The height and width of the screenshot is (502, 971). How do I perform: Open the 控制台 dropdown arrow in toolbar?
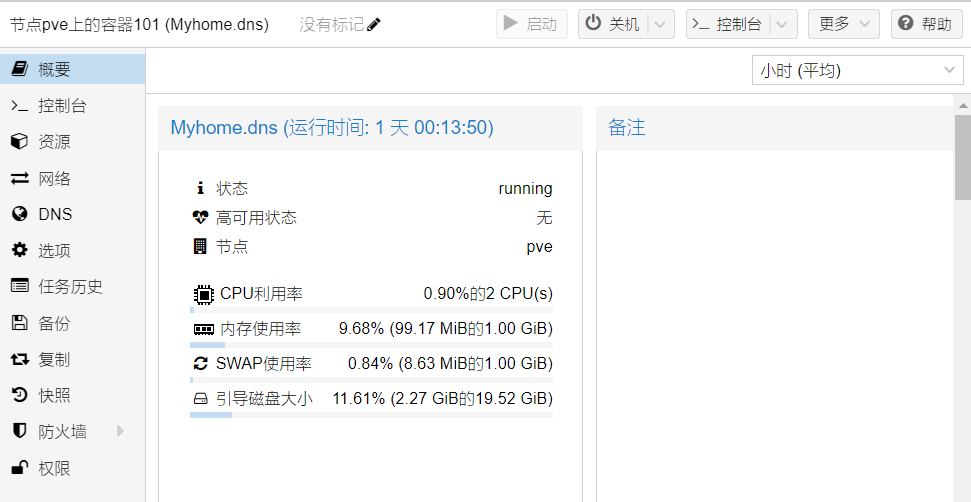click(782, 25)
